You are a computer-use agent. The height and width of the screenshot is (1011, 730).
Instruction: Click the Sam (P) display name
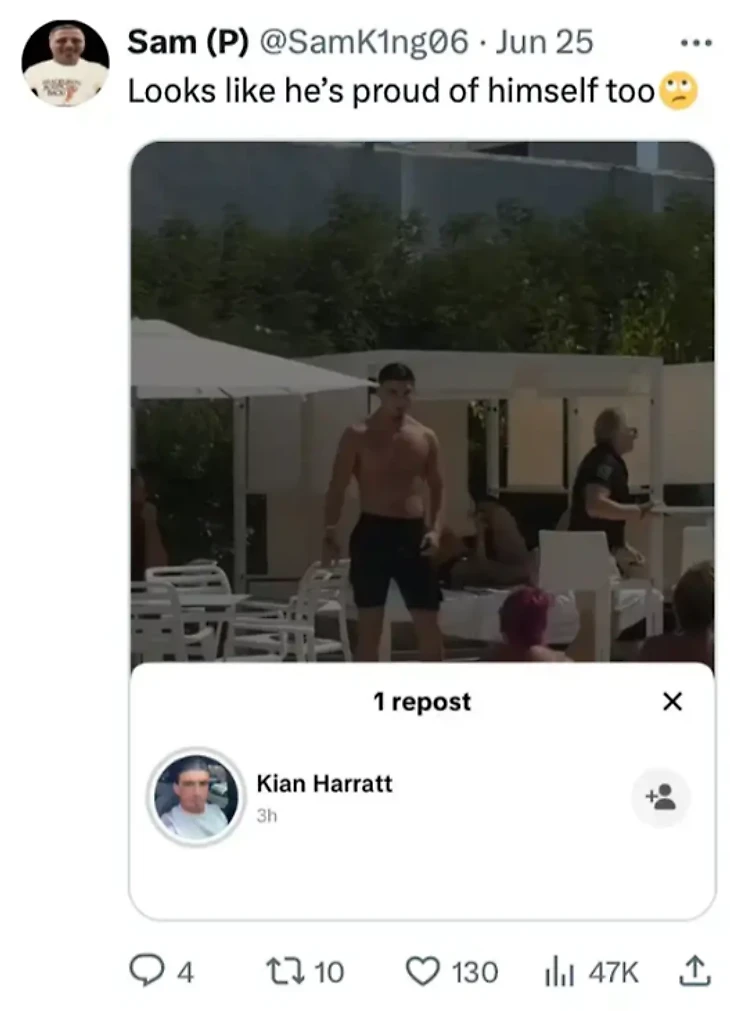coord(188,43)
